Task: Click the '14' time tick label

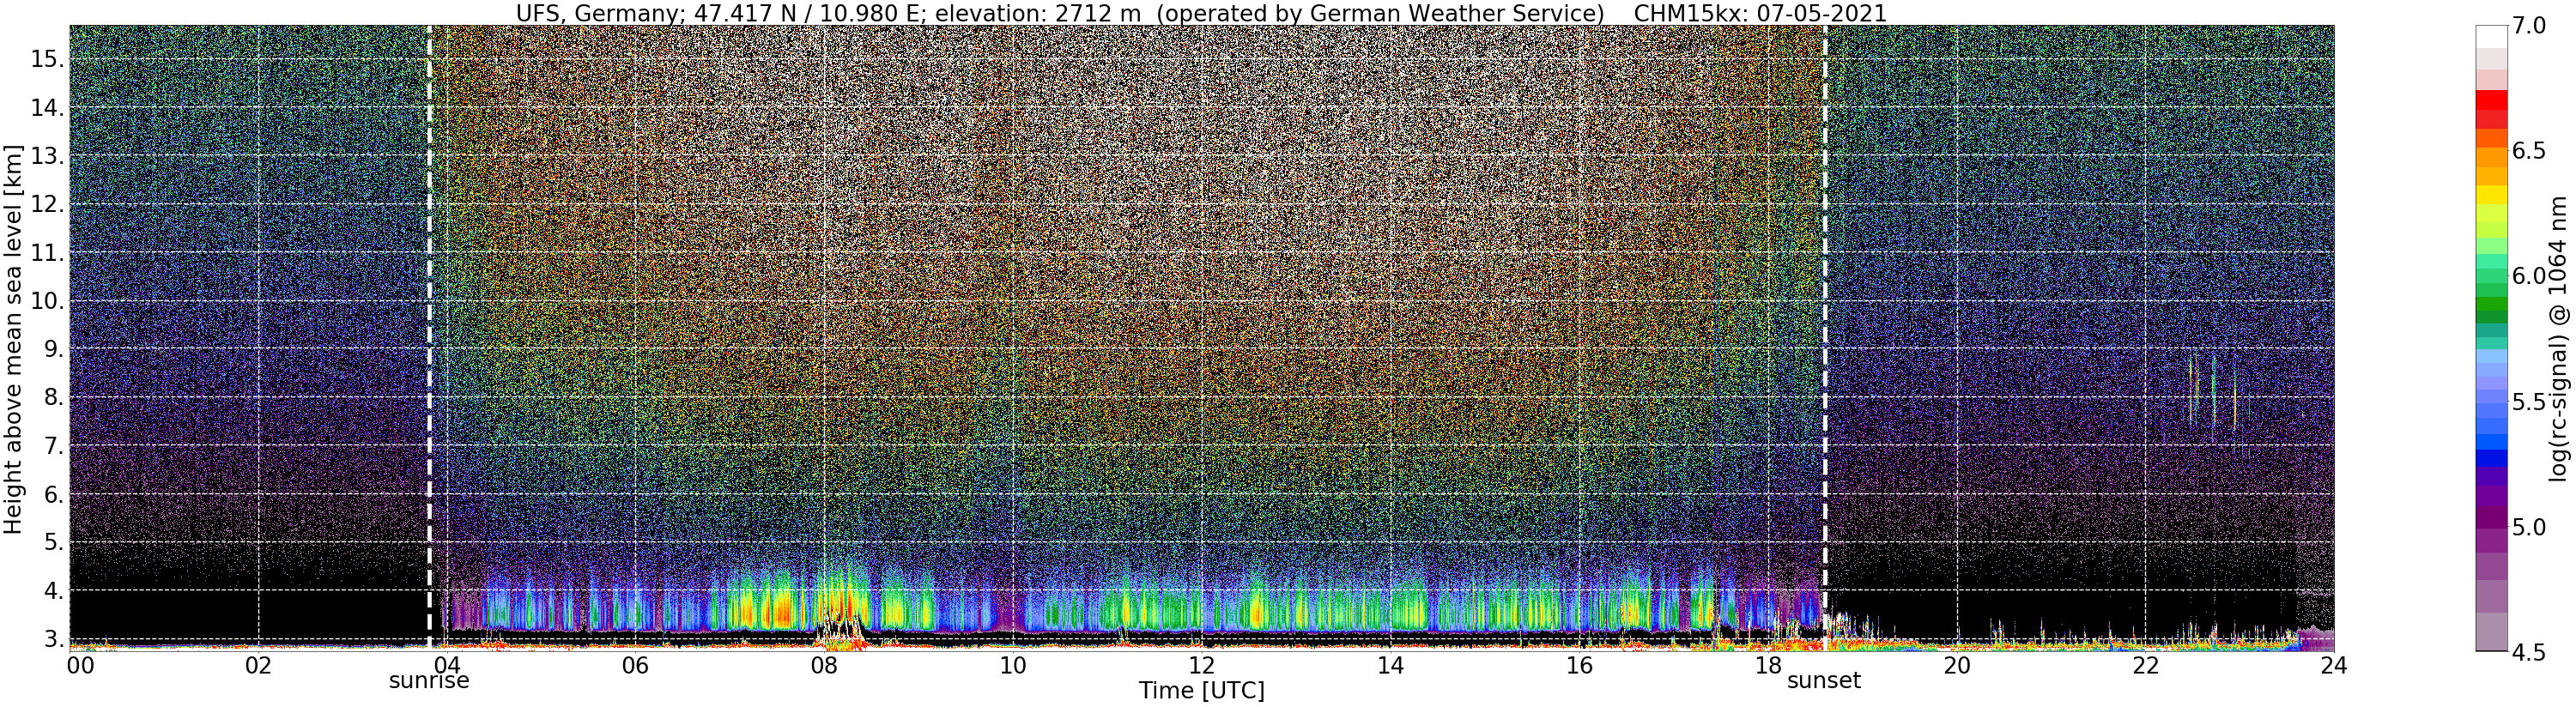Action: [1390, 665]
